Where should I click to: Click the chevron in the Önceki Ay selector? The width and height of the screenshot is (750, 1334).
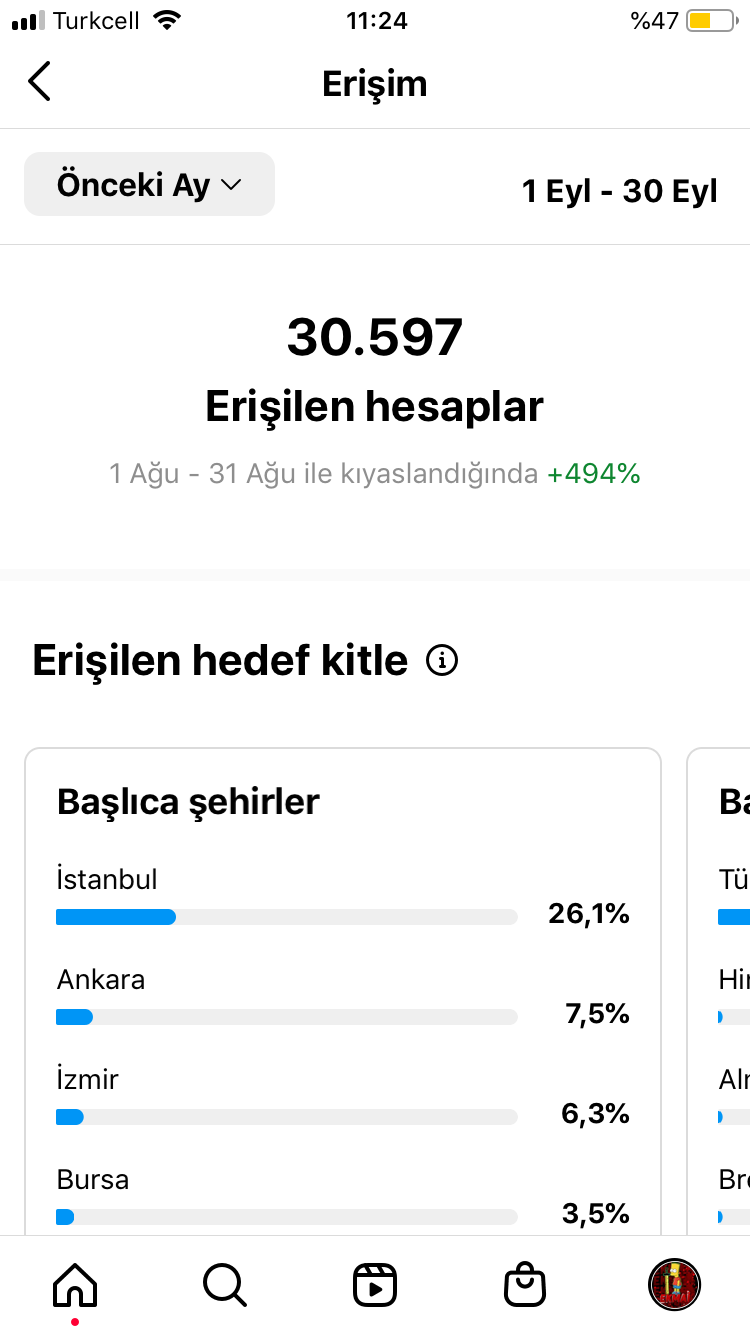231,185
